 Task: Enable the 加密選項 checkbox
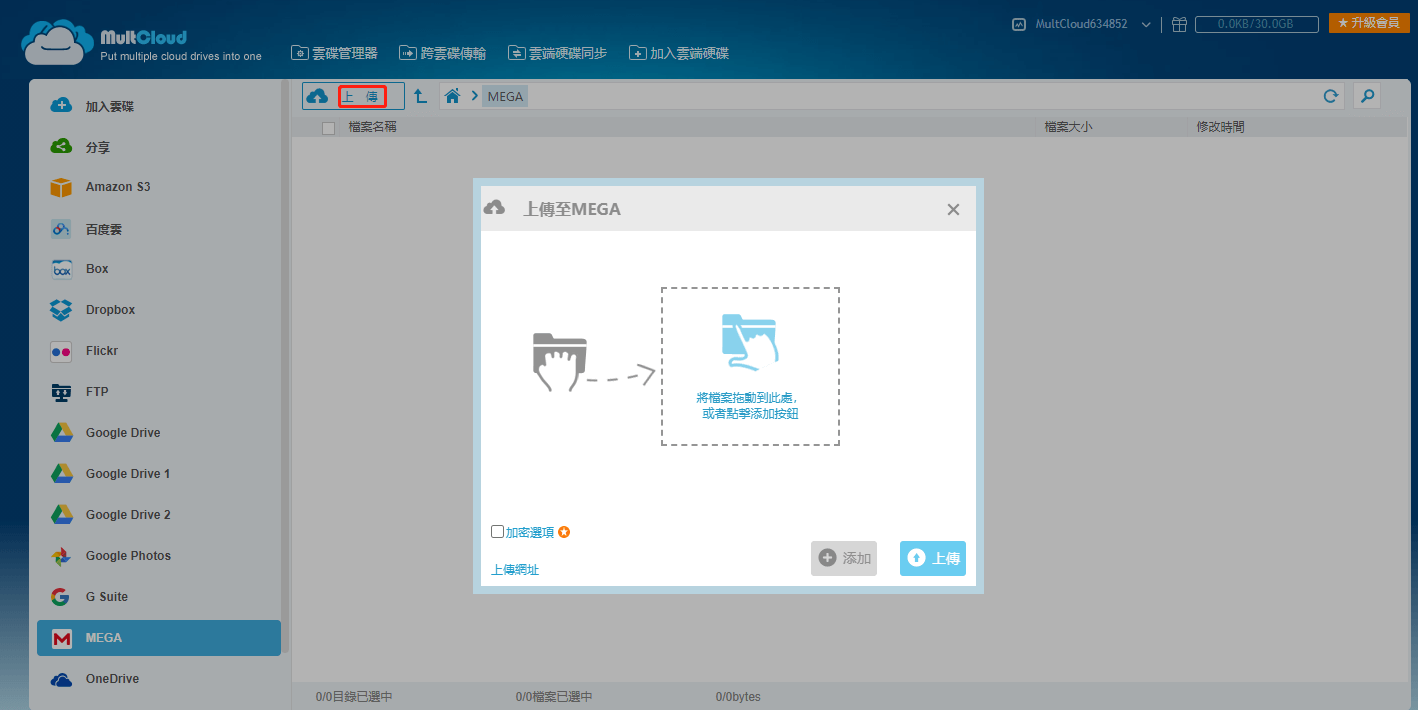click(x=498, y=532)
